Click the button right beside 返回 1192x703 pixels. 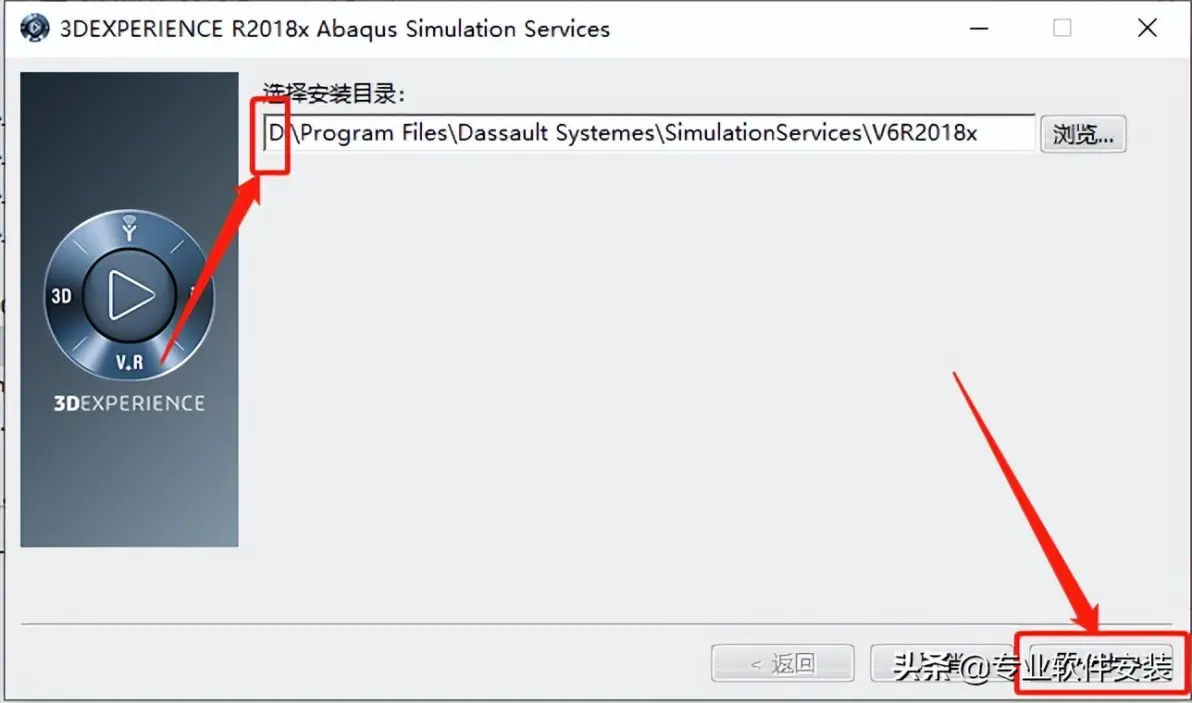940,663
